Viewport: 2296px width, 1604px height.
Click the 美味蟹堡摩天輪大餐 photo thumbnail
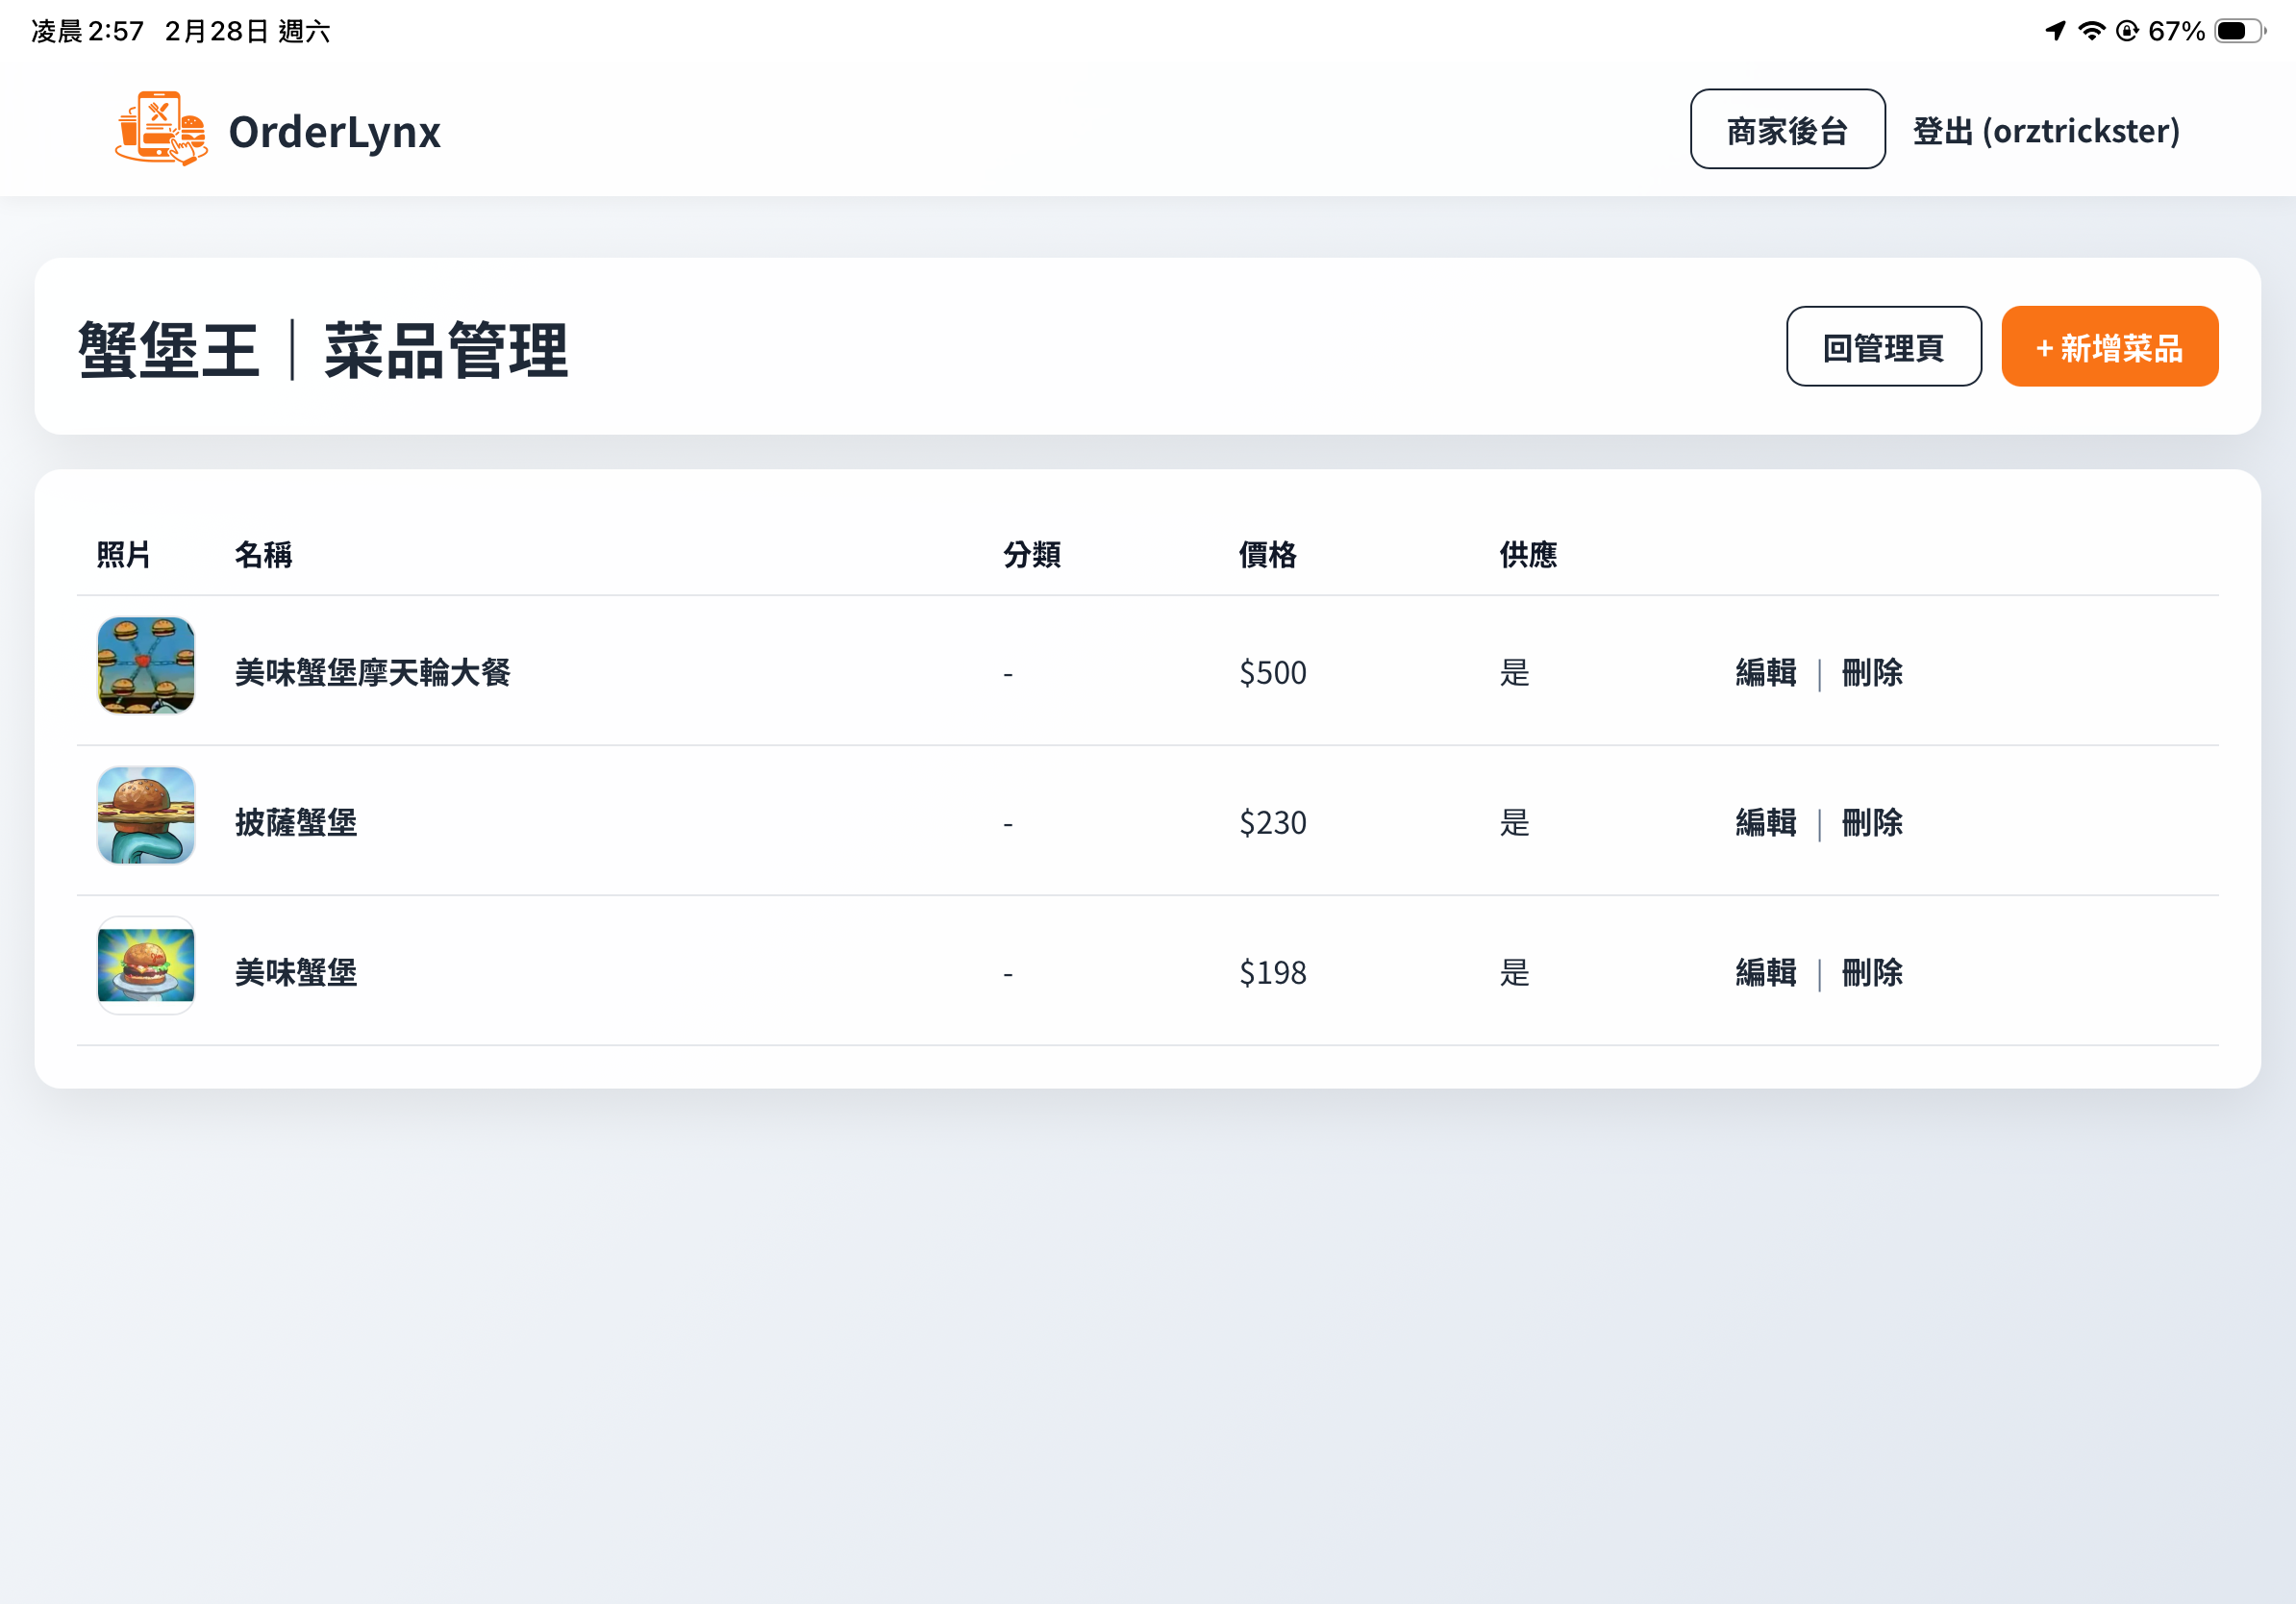(145, 667)
